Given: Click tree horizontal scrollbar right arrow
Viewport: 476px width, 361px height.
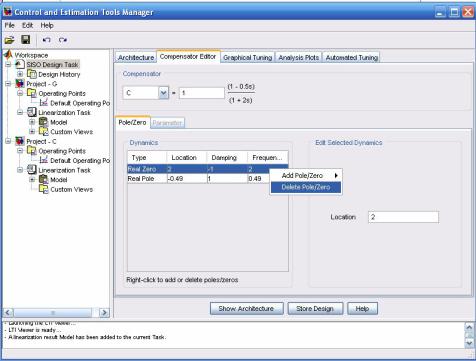Looking at the screenshot, I should pyautogui.click(x=104, y=313).
